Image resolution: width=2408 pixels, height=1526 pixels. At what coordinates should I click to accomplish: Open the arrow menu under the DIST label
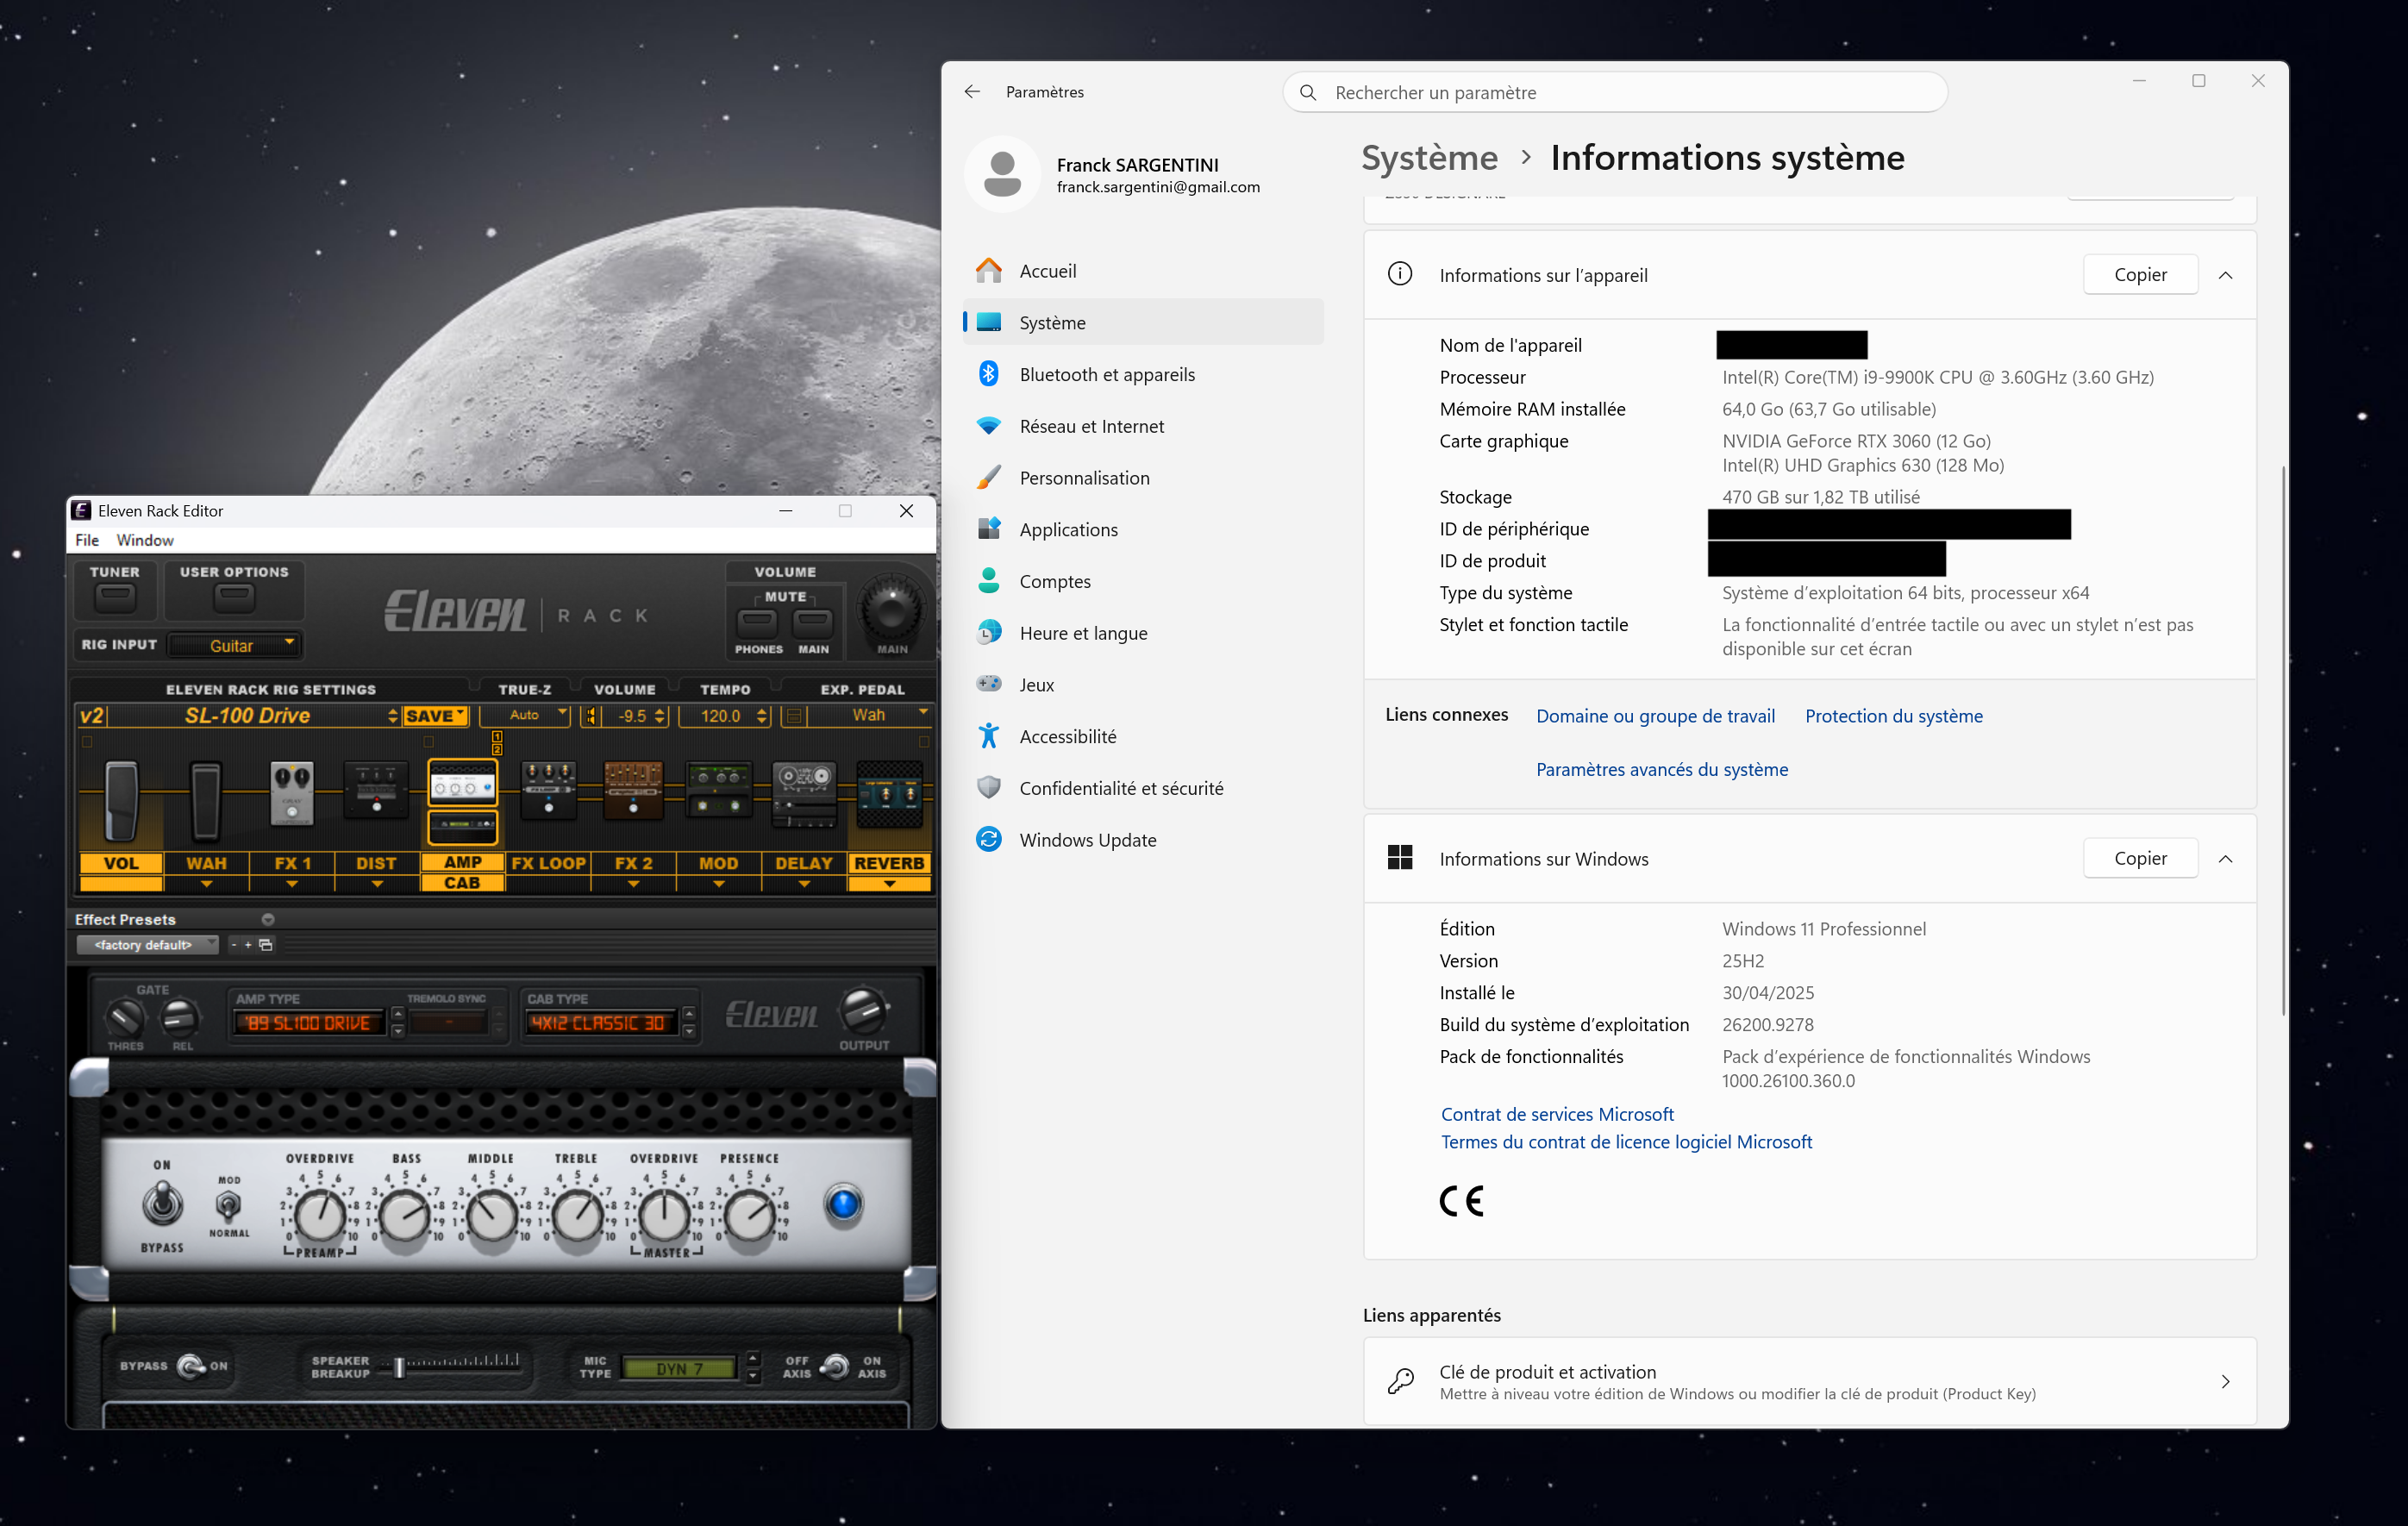[377, 884]
